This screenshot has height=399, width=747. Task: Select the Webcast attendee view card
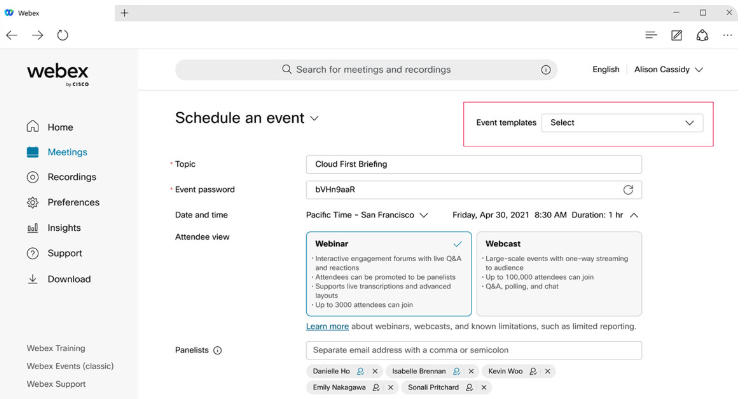tap(559, 274)
